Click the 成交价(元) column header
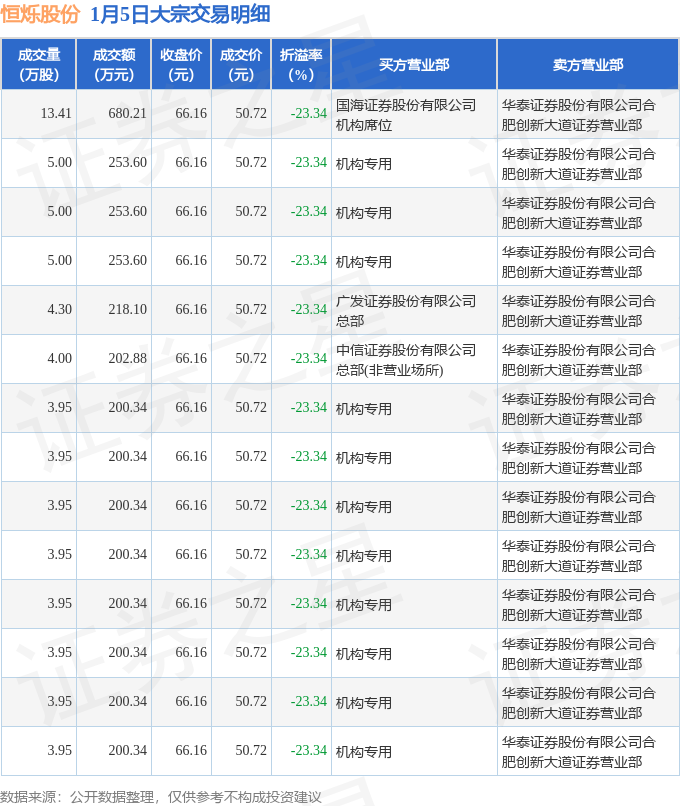The height and width of the screenshot is (806, 680). point(241,64)
